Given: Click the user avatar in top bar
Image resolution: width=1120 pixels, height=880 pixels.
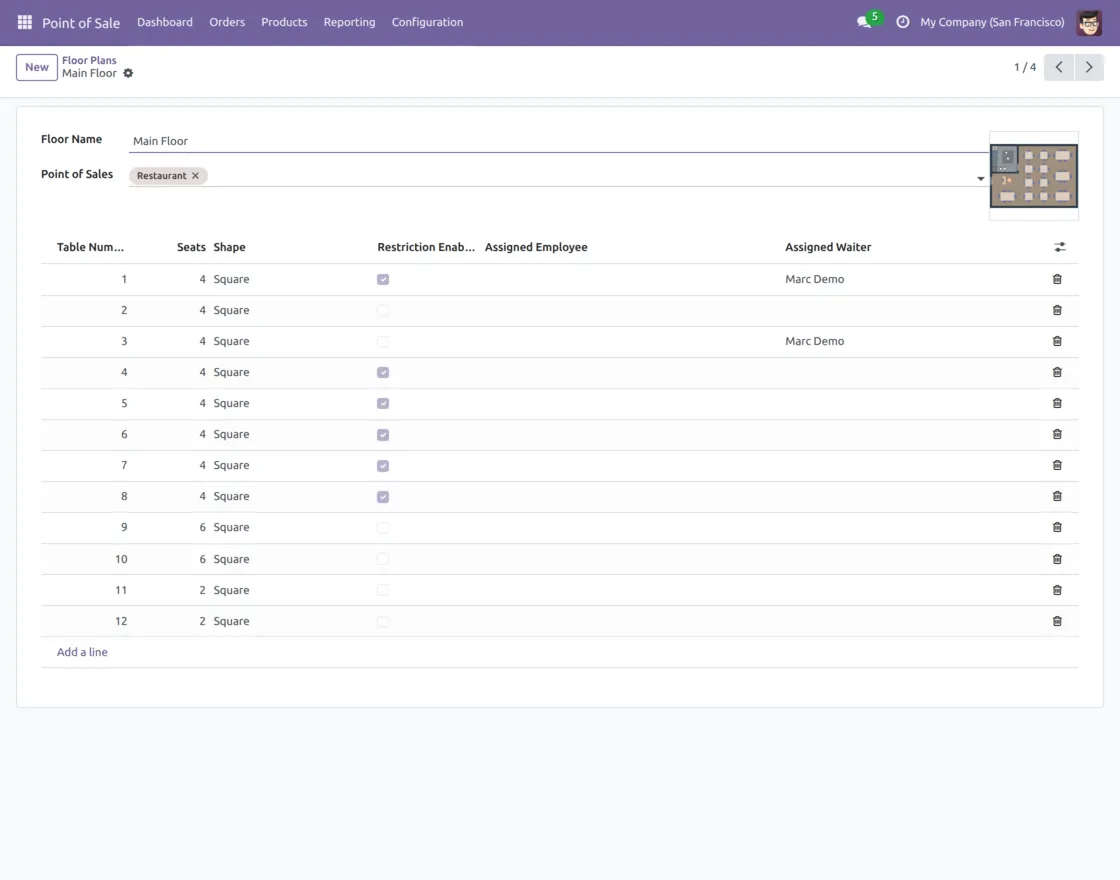Looking at the screenshot, I should coord(1088,22).
